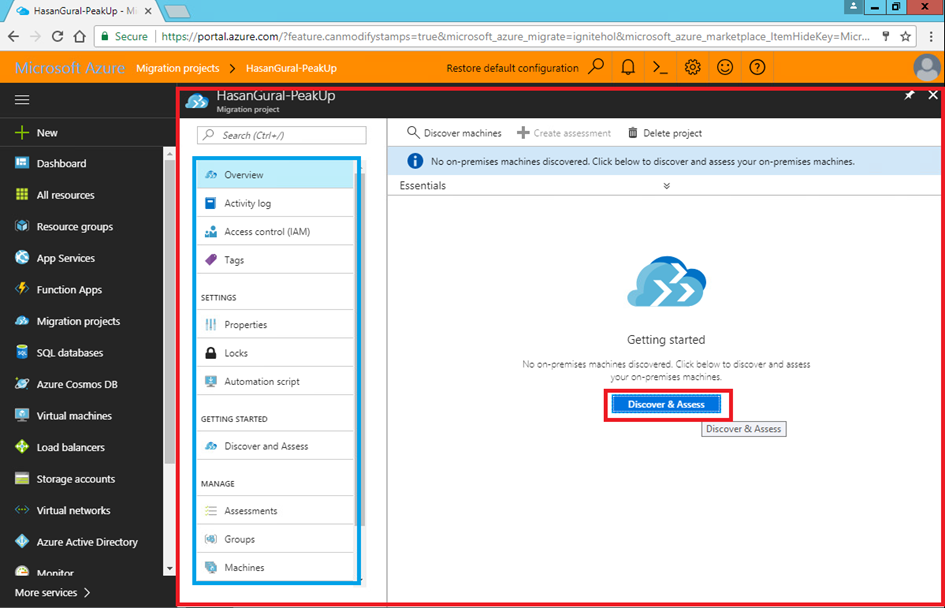Click Create assessment in the toolbar
This screenshot has height=608, width=945.
click(x=564, y=133)
